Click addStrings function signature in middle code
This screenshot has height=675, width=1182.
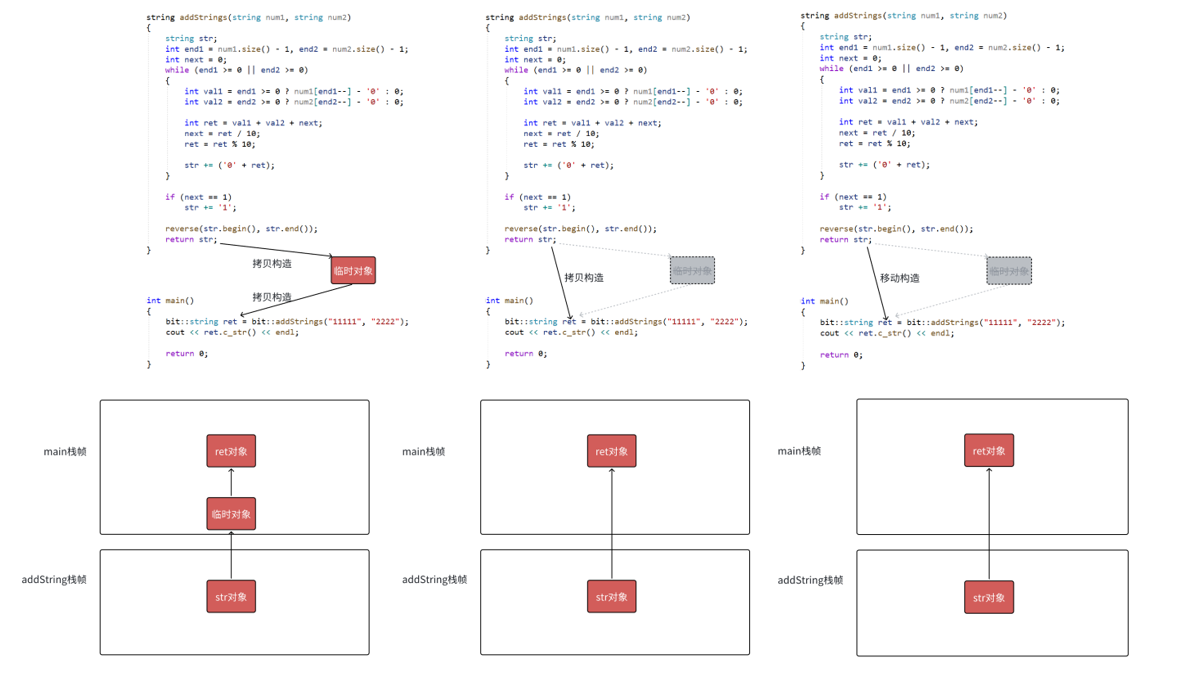(588, 17)
